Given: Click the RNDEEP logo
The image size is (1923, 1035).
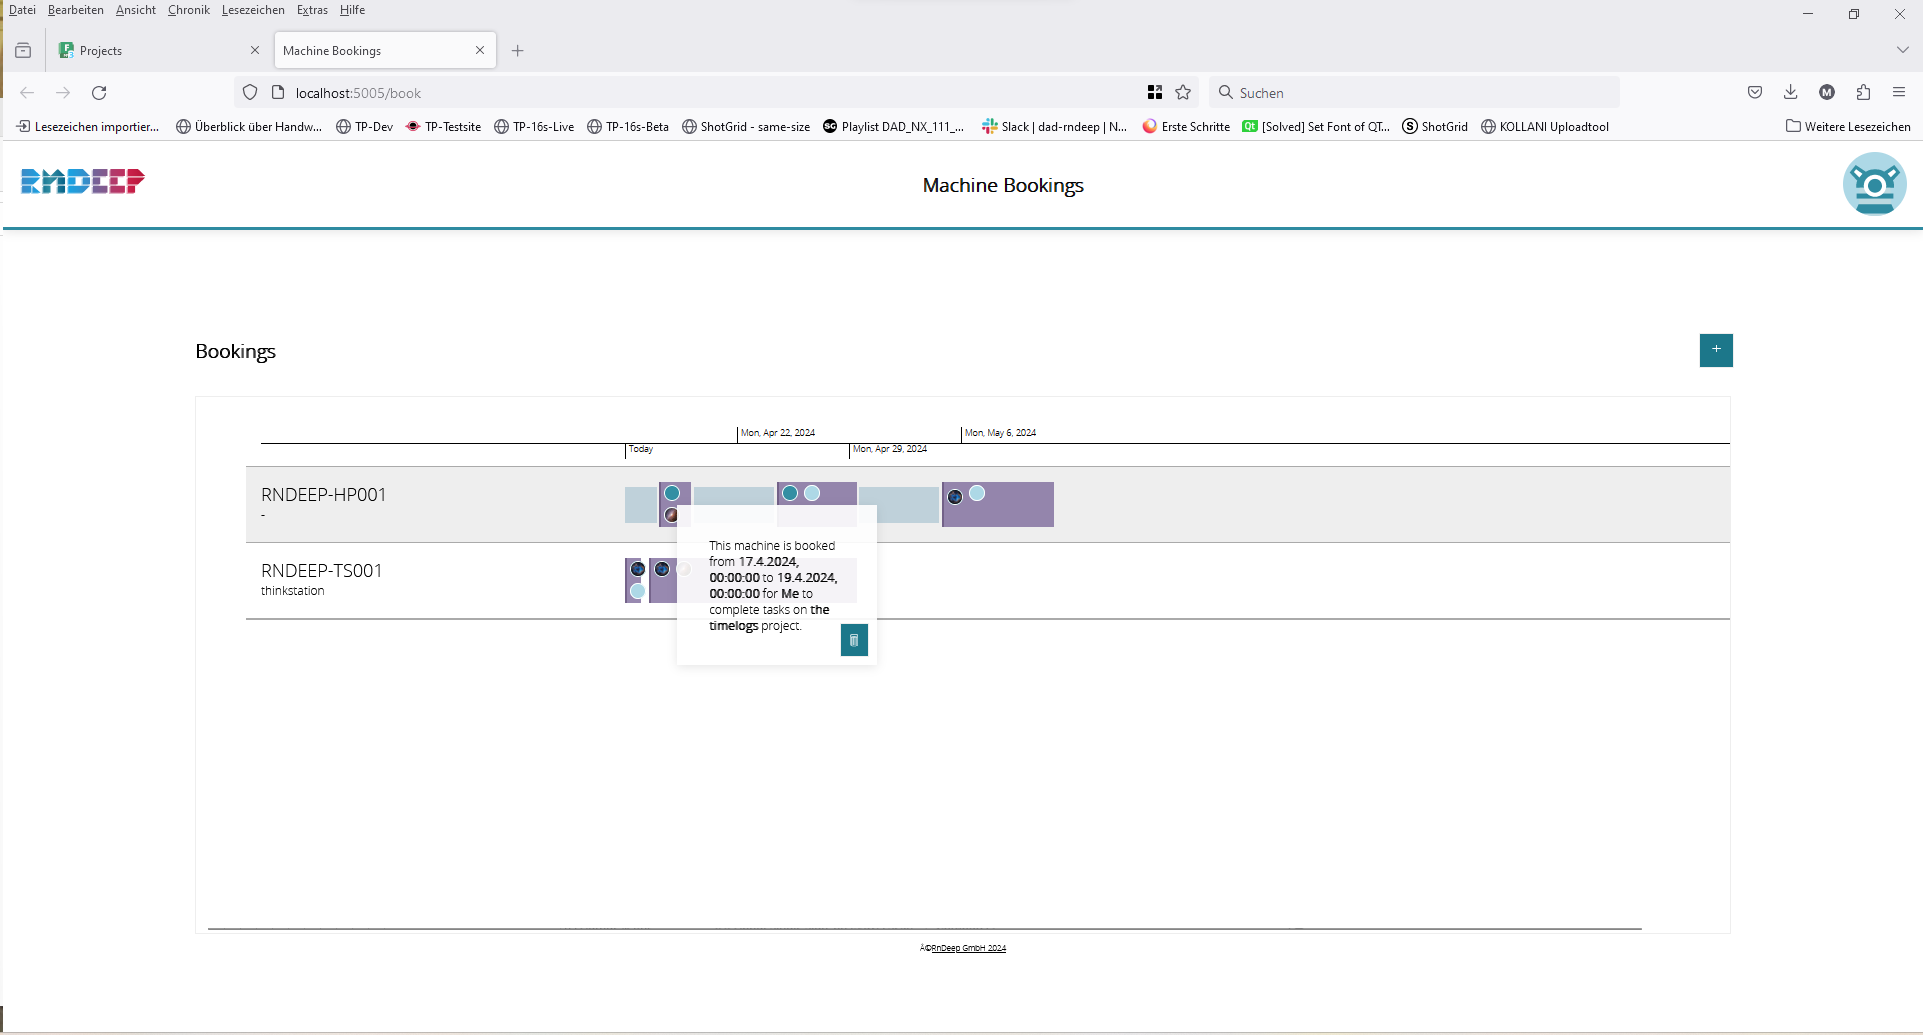Looking at the screenshot, I should click(x=83, y=181).
